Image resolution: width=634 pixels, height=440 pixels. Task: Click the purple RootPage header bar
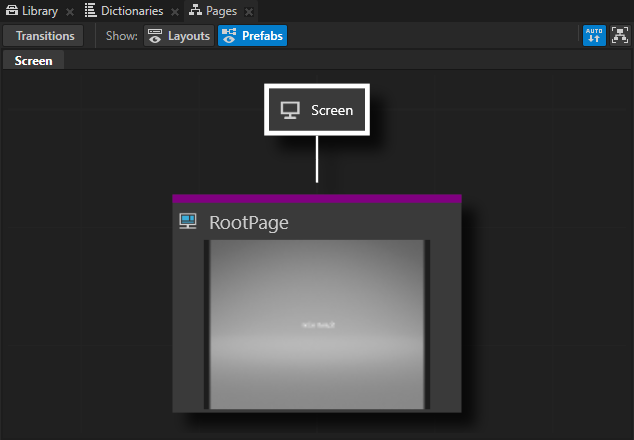tap(317, 199)
